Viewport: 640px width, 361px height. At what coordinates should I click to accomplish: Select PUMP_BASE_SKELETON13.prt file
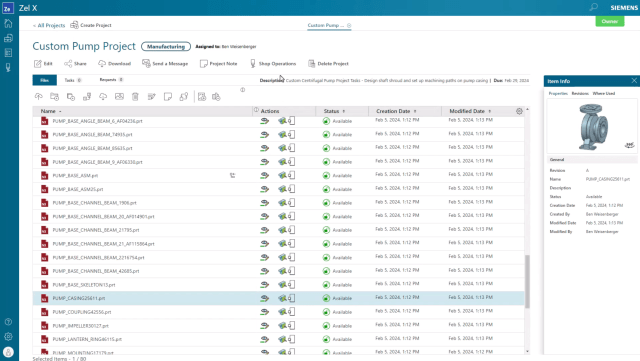point(84,285)
